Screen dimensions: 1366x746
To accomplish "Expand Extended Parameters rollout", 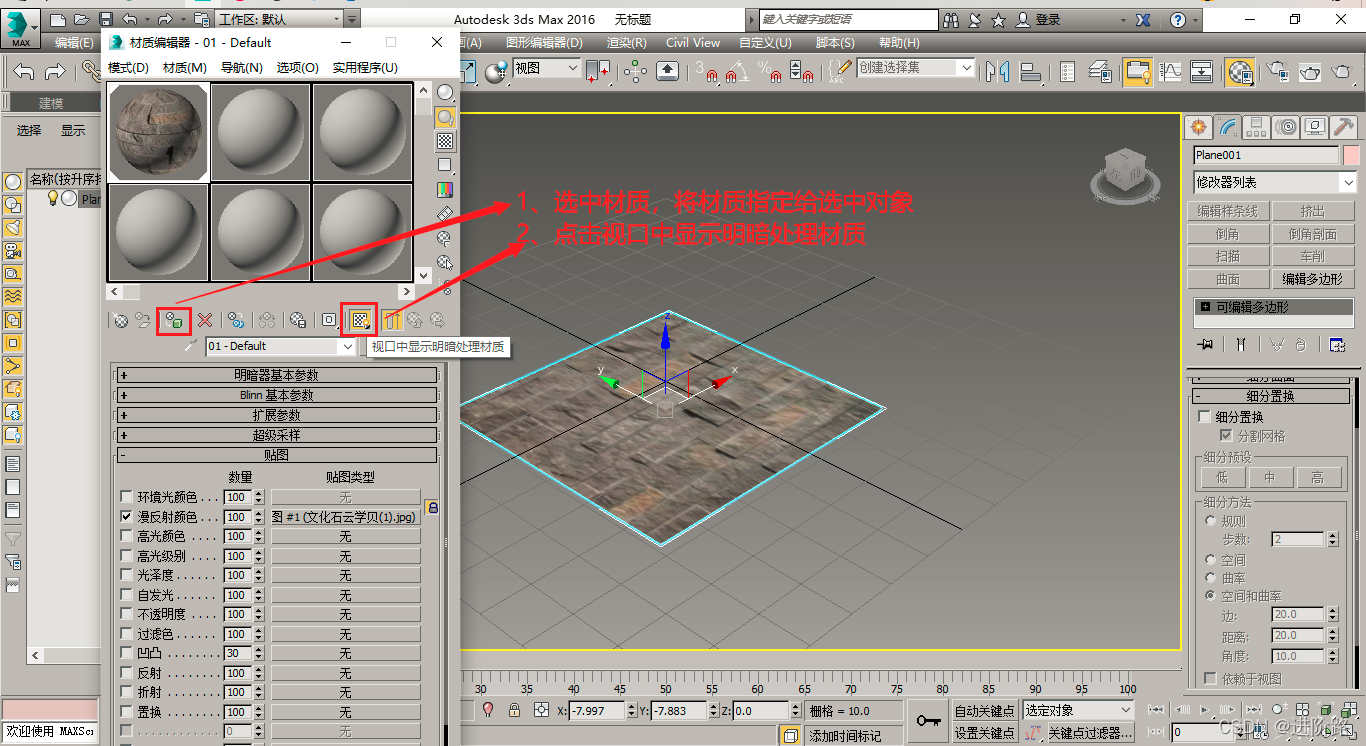I will [x=277, y=415].
